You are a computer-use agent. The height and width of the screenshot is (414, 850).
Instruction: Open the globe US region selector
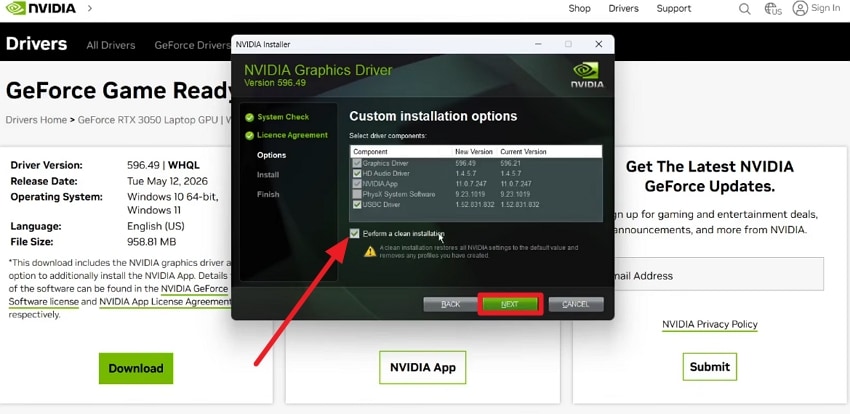click(772, 9)
